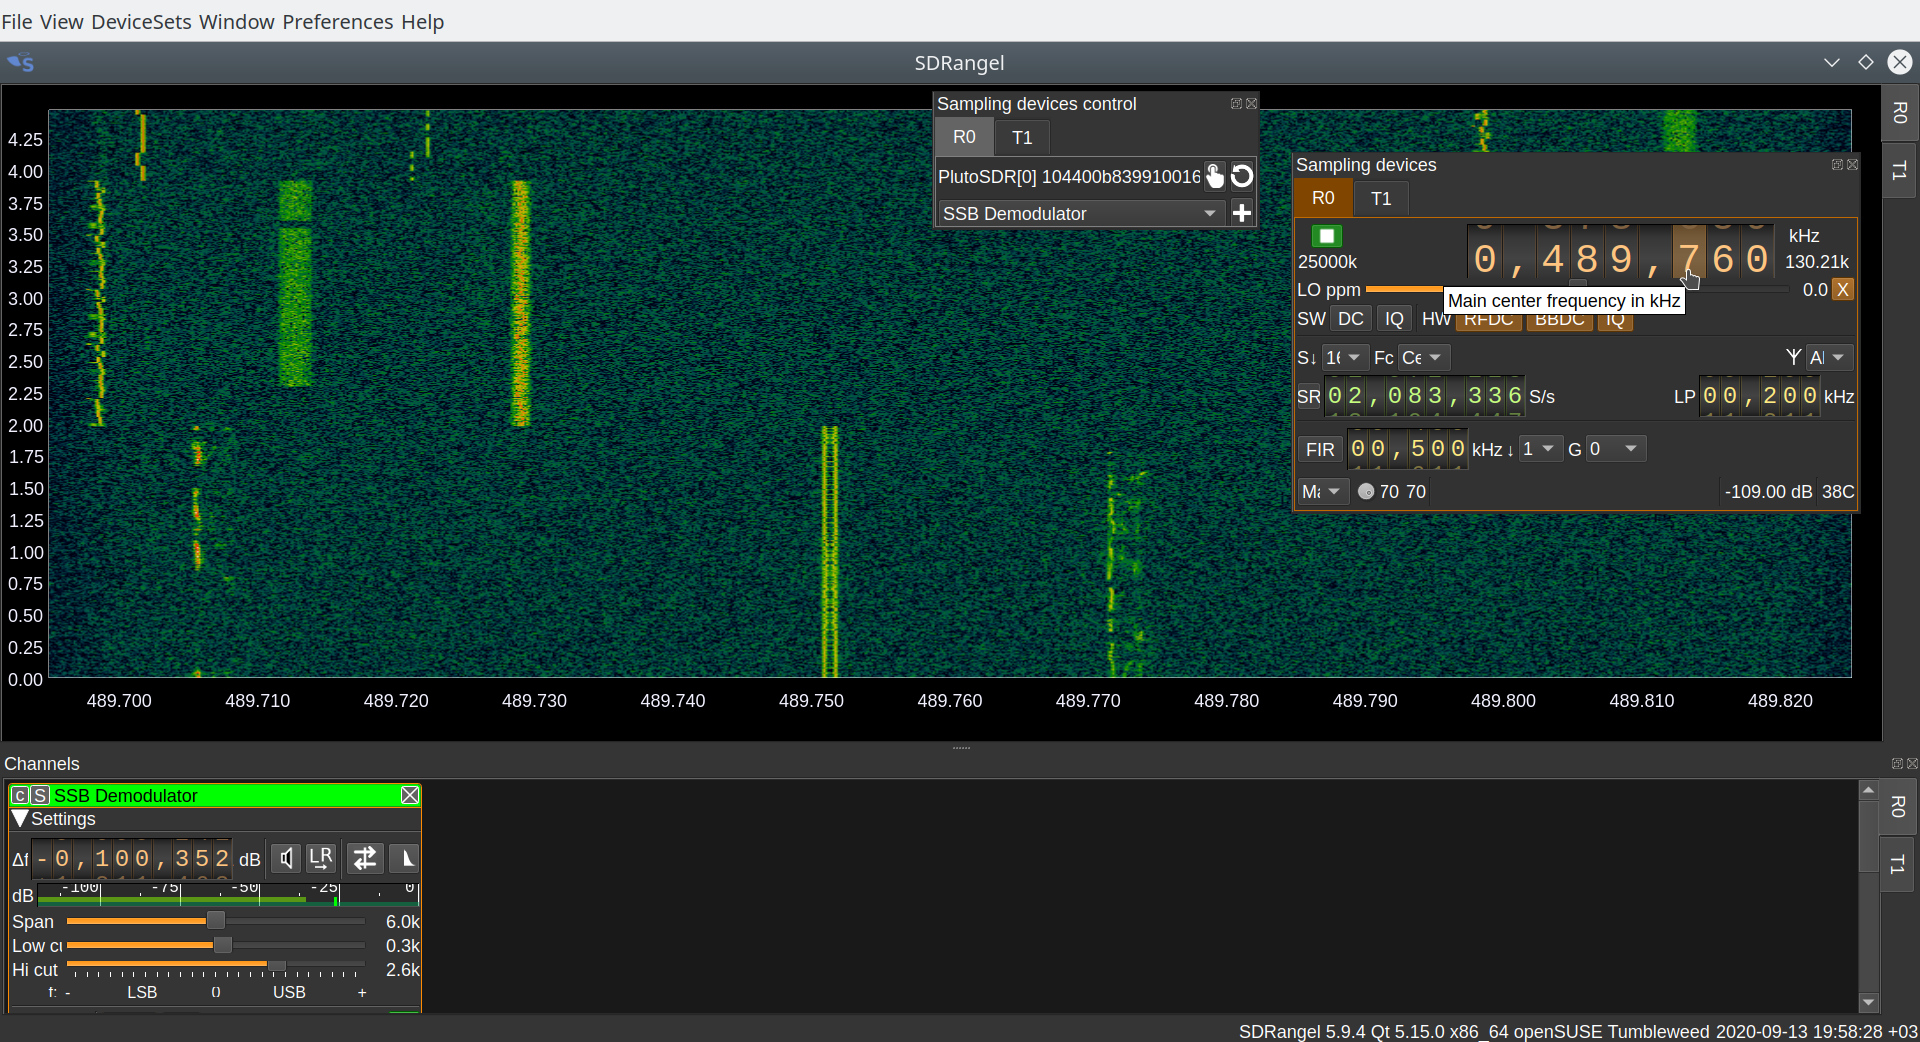This screenshot has width=1920, height=1042.
Task: Click the Span slider handle
Action: (x=216, y=921)
